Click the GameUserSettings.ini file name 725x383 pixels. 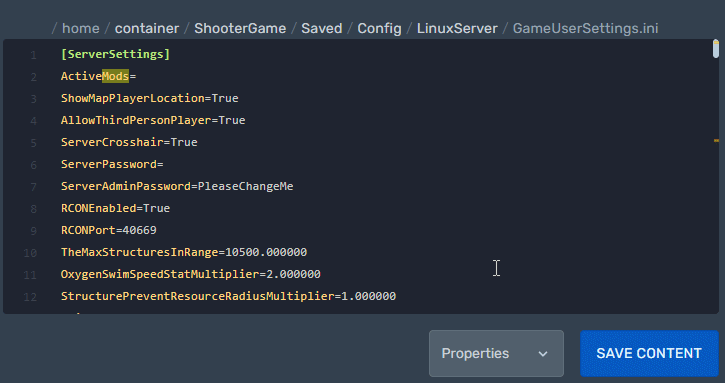(x=585, y=28)
